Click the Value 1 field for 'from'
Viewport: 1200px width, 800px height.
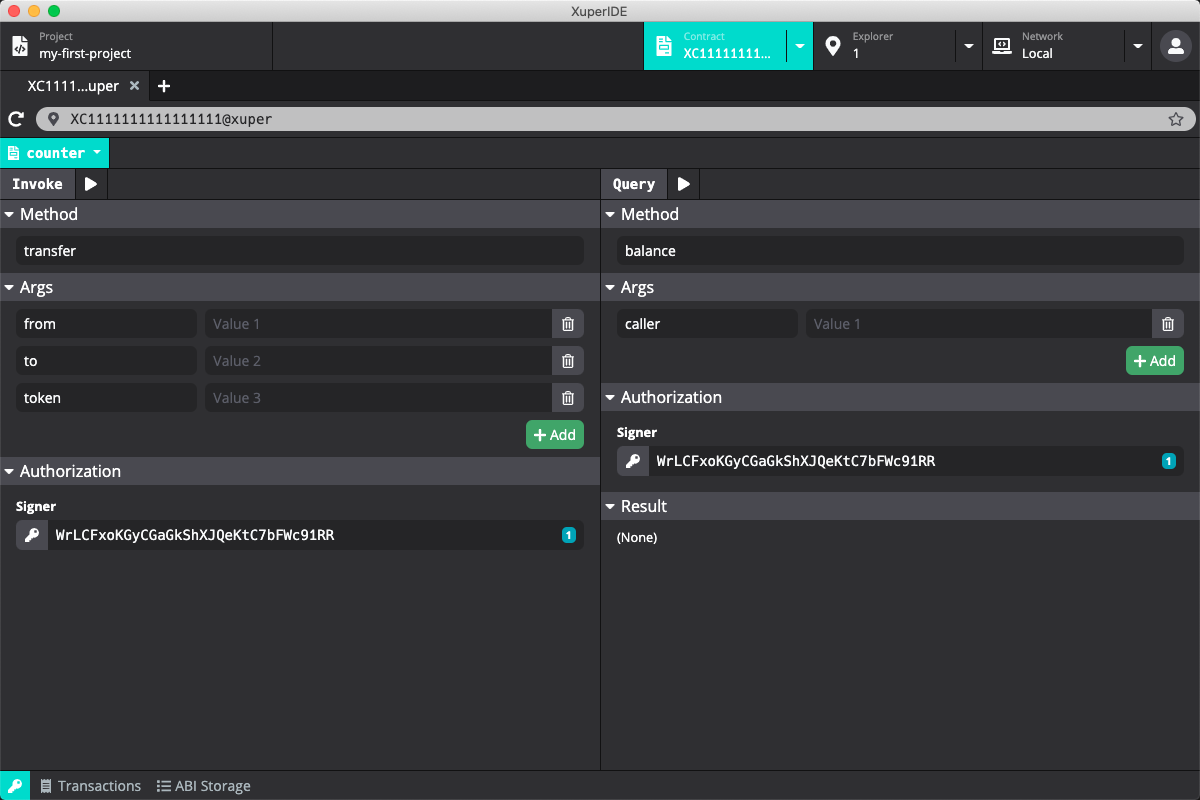coord(378,324)
